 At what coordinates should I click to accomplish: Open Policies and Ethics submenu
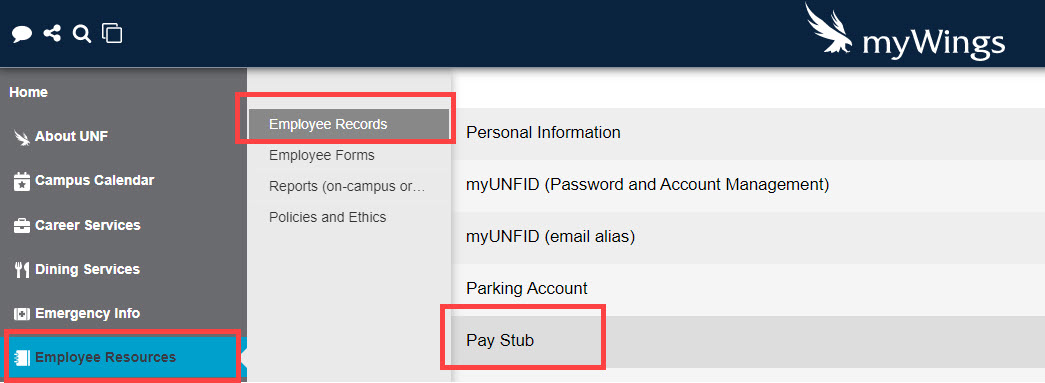[327, 217]
